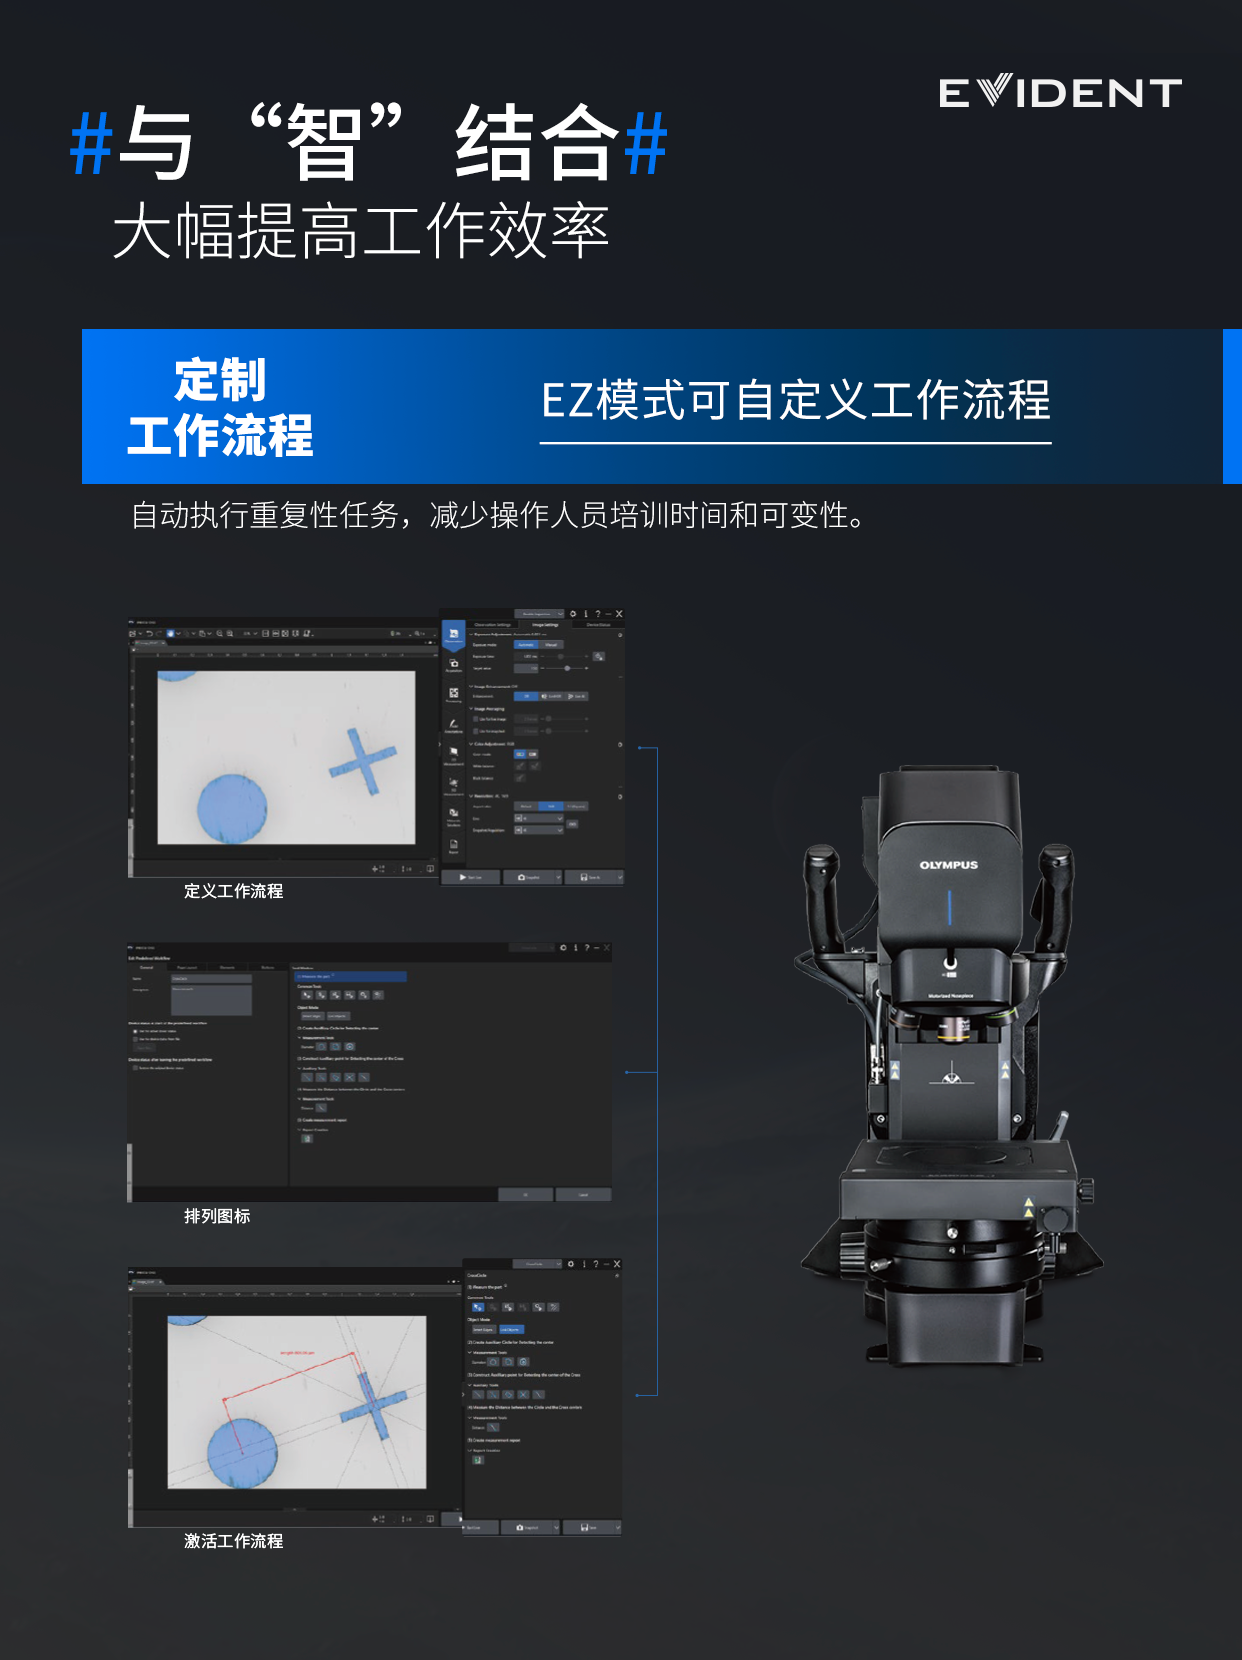Click the undo arrow in top toolbar
1242x1660 pixels.
coord(149,633)
